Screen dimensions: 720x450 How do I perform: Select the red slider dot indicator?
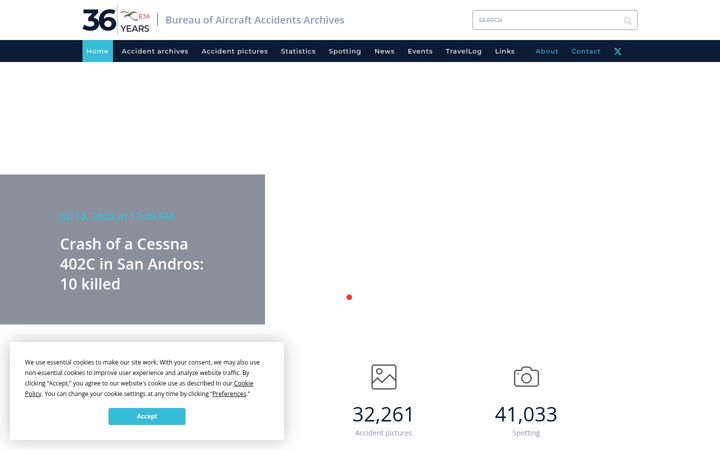(x=349, y=297)
